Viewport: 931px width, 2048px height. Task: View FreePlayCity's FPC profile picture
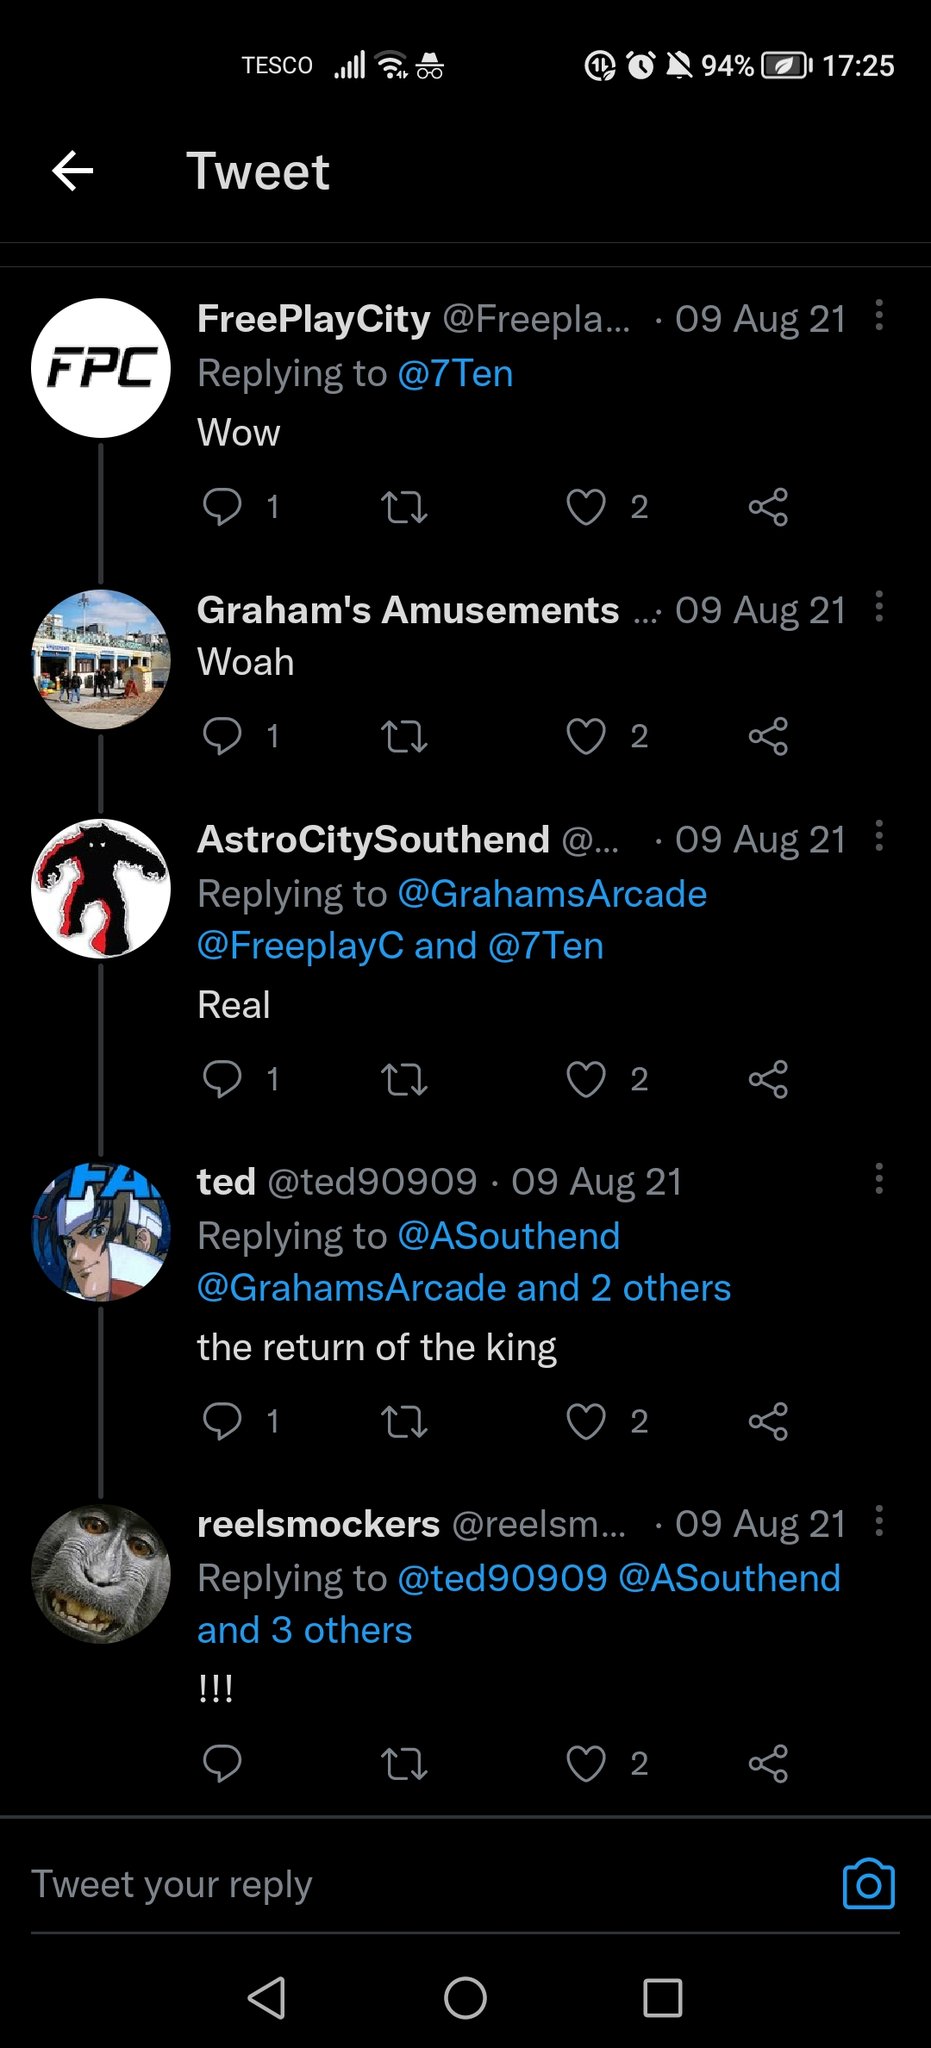(101, 368)
